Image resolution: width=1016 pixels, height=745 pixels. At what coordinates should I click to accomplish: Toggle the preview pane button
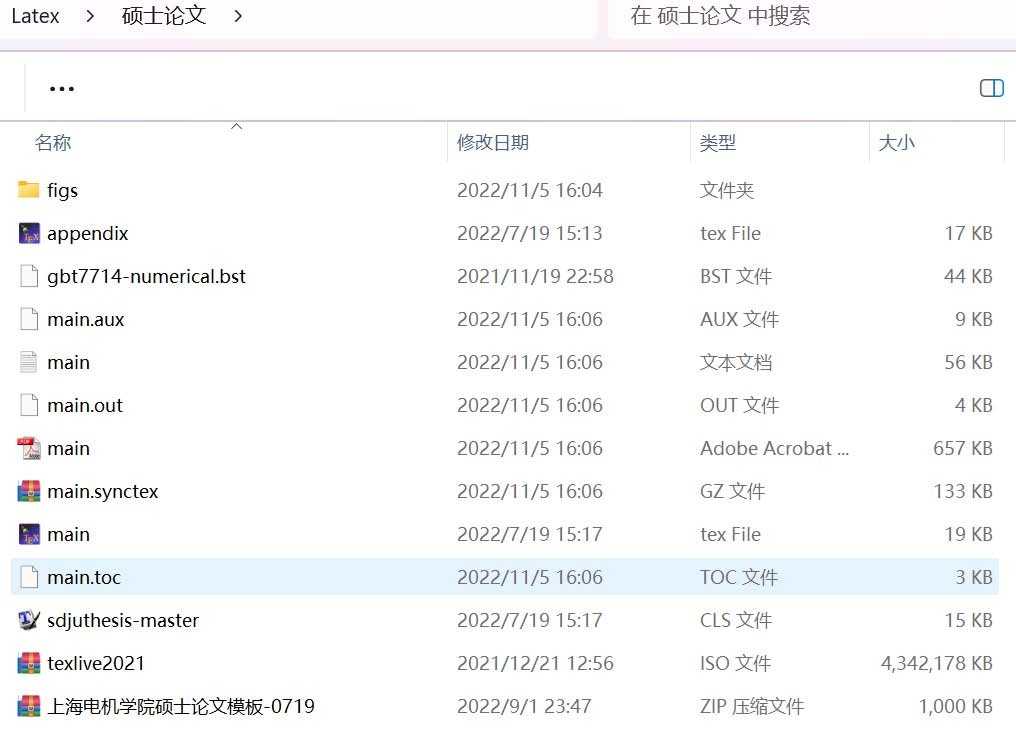click(x=991, y=89)
